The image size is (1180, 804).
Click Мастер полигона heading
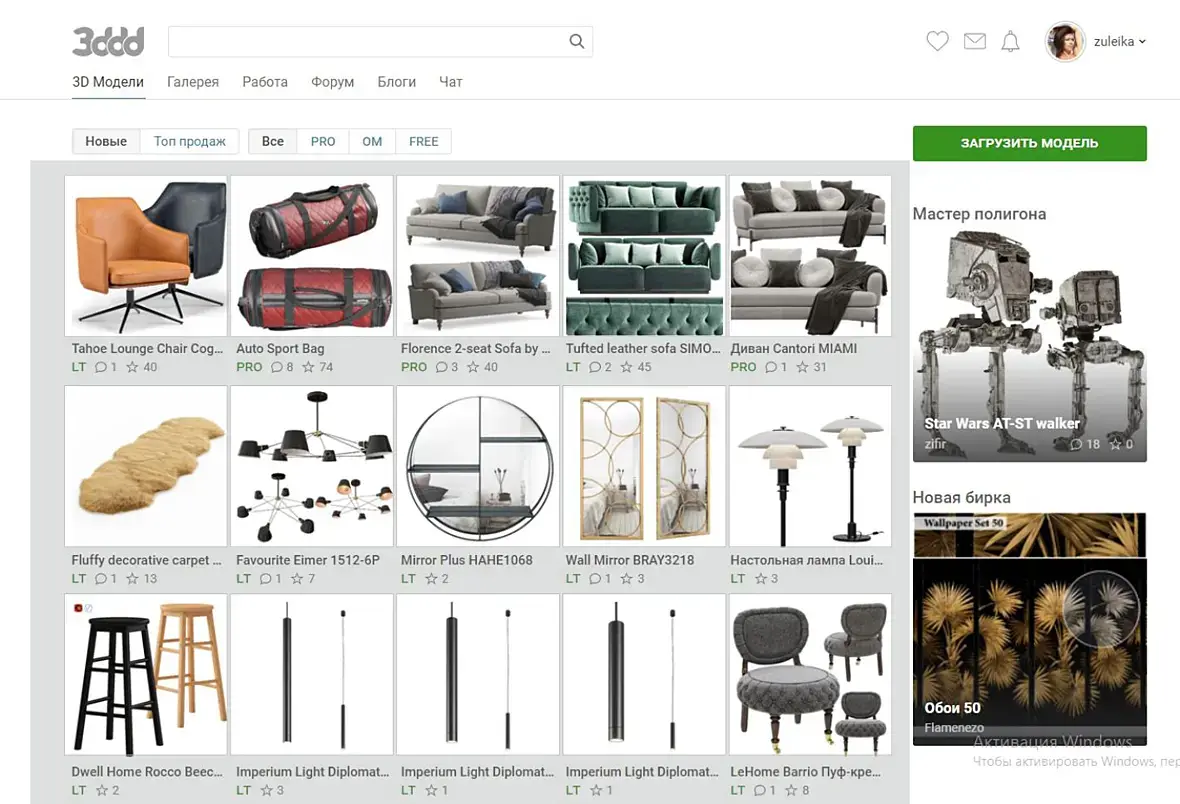[x=979, y=214]
